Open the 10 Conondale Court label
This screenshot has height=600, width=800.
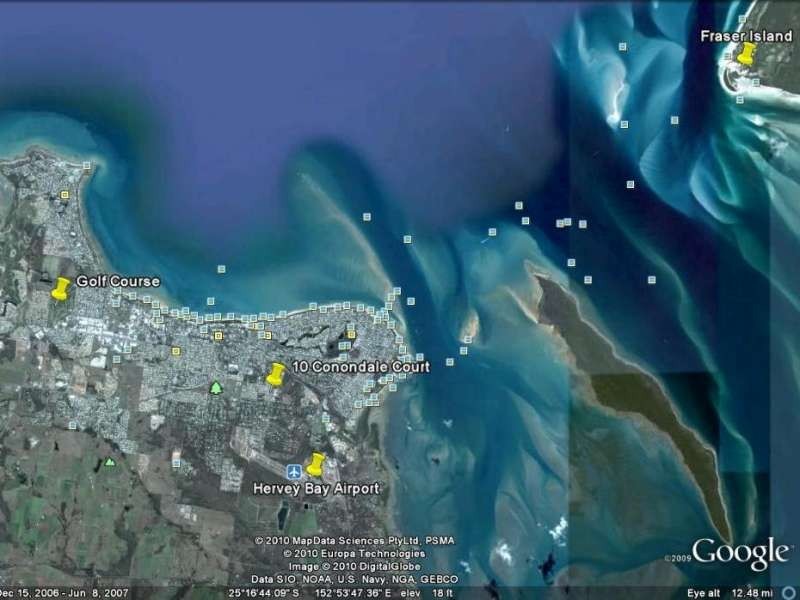point(361,367)
